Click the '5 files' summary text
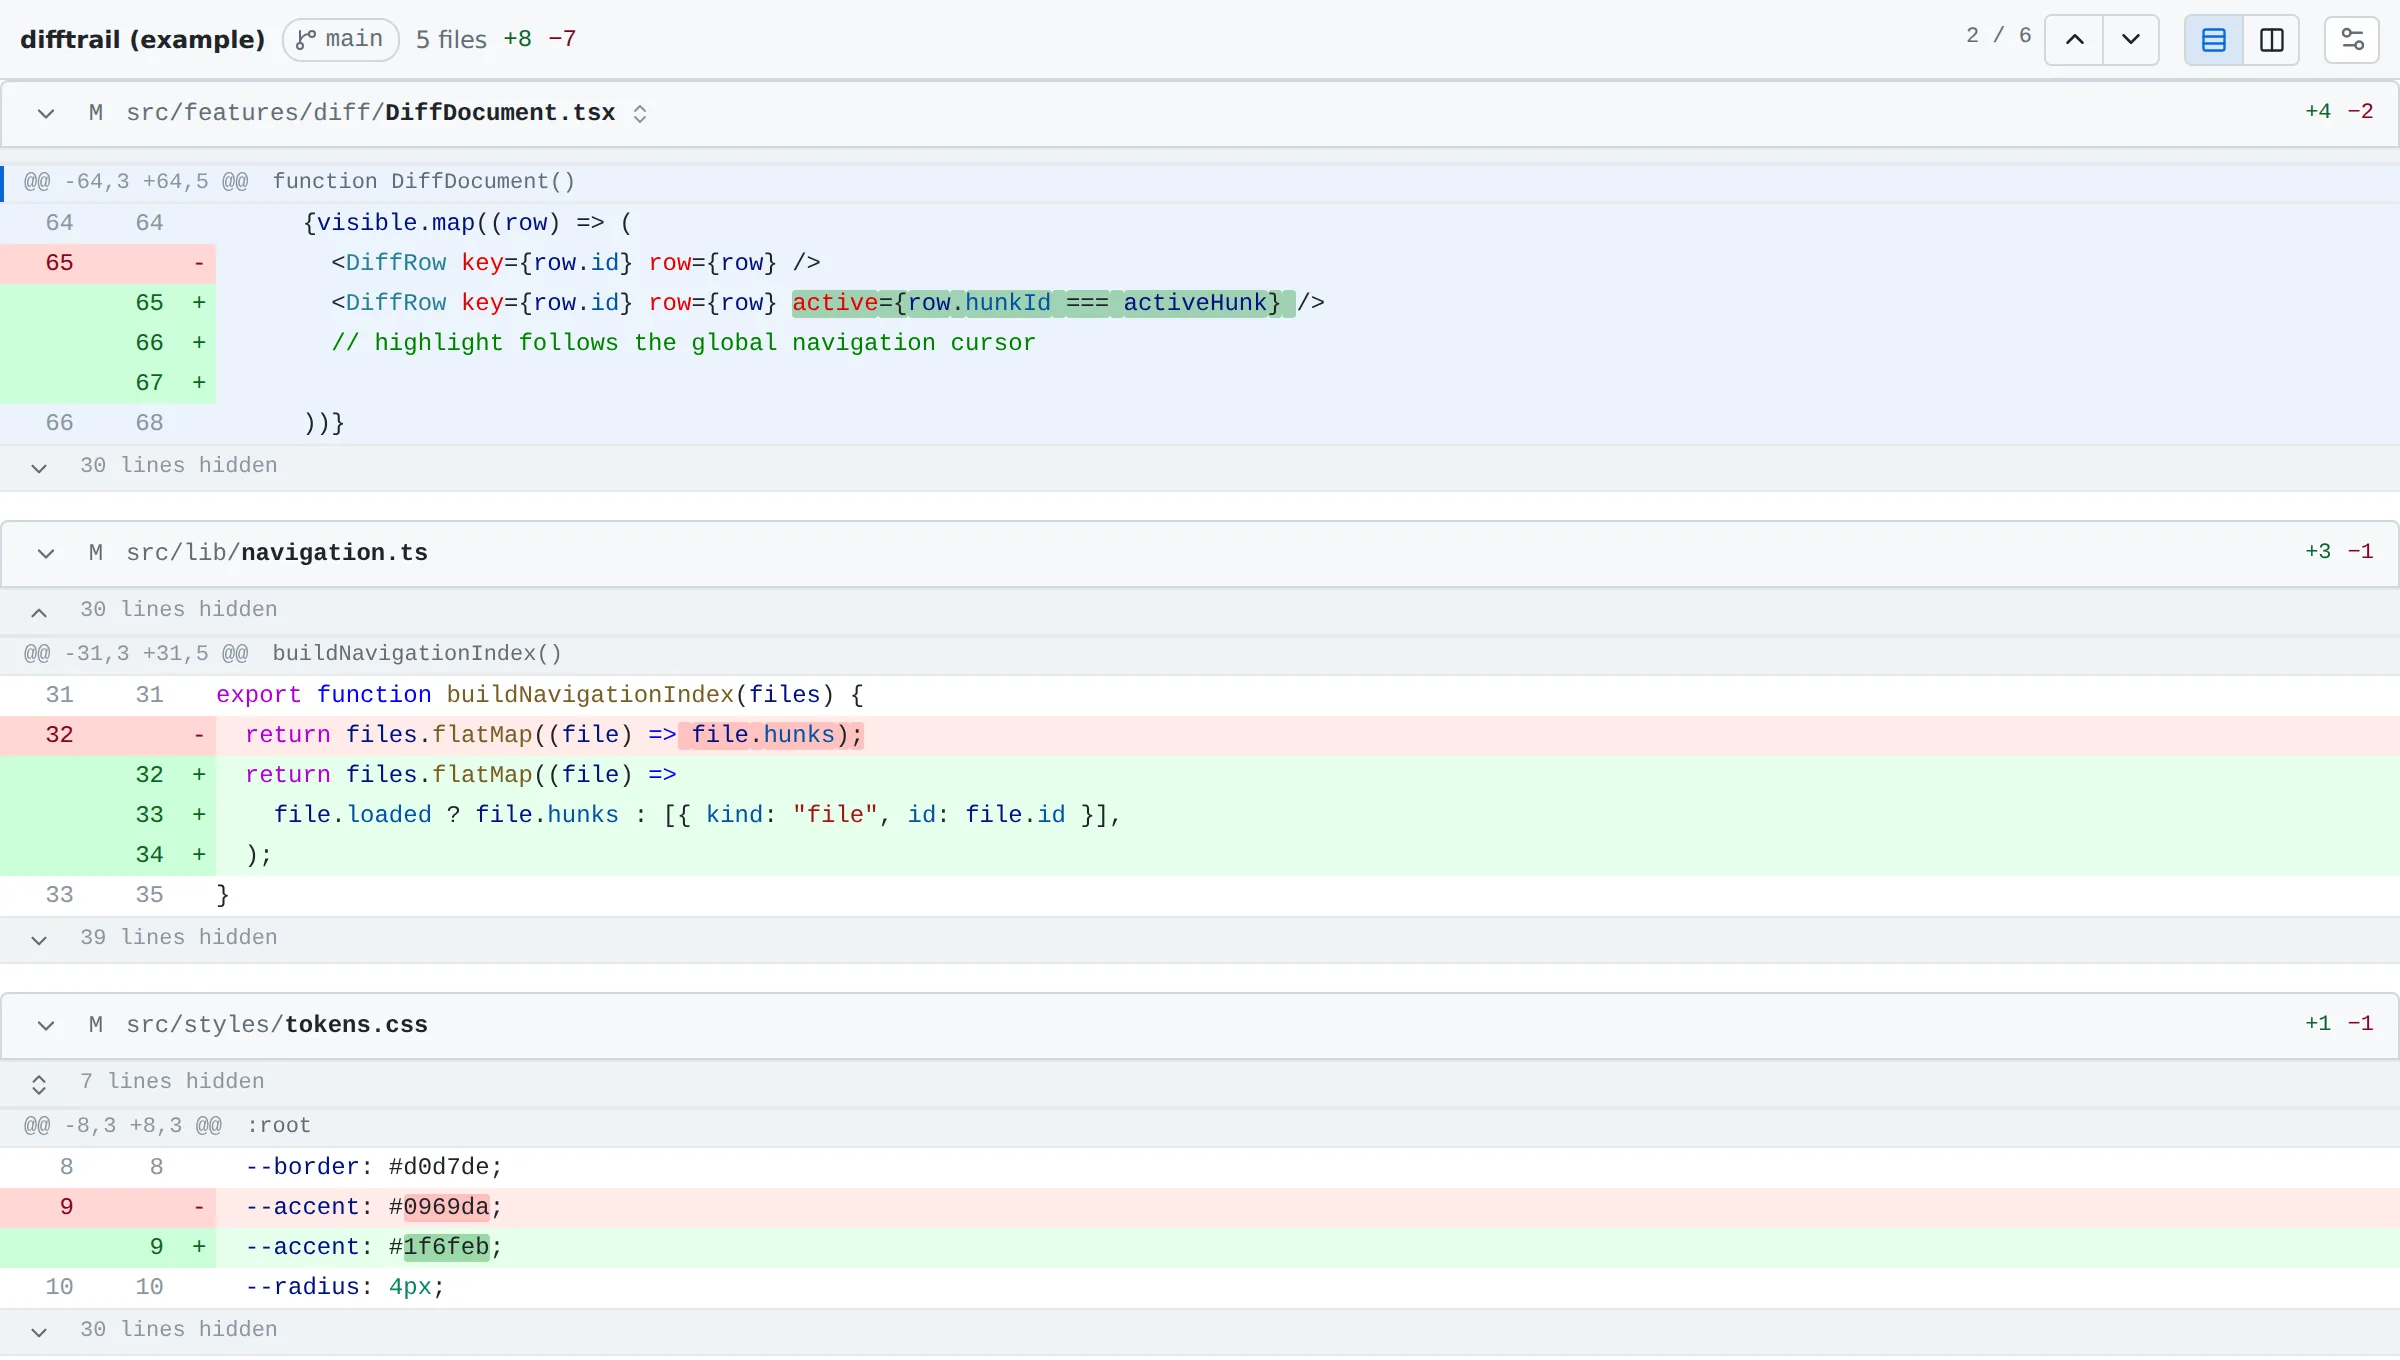2400x1360 pixels. tap(451, 40)
